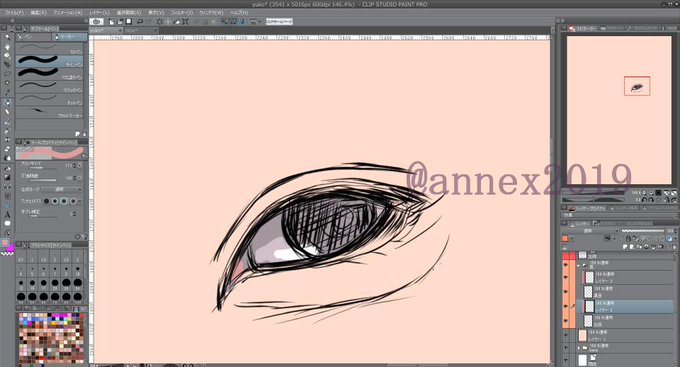Expand the collapsed bottom layer folder
The height and width of the screenshot is (367, 680).
(579, 348)
